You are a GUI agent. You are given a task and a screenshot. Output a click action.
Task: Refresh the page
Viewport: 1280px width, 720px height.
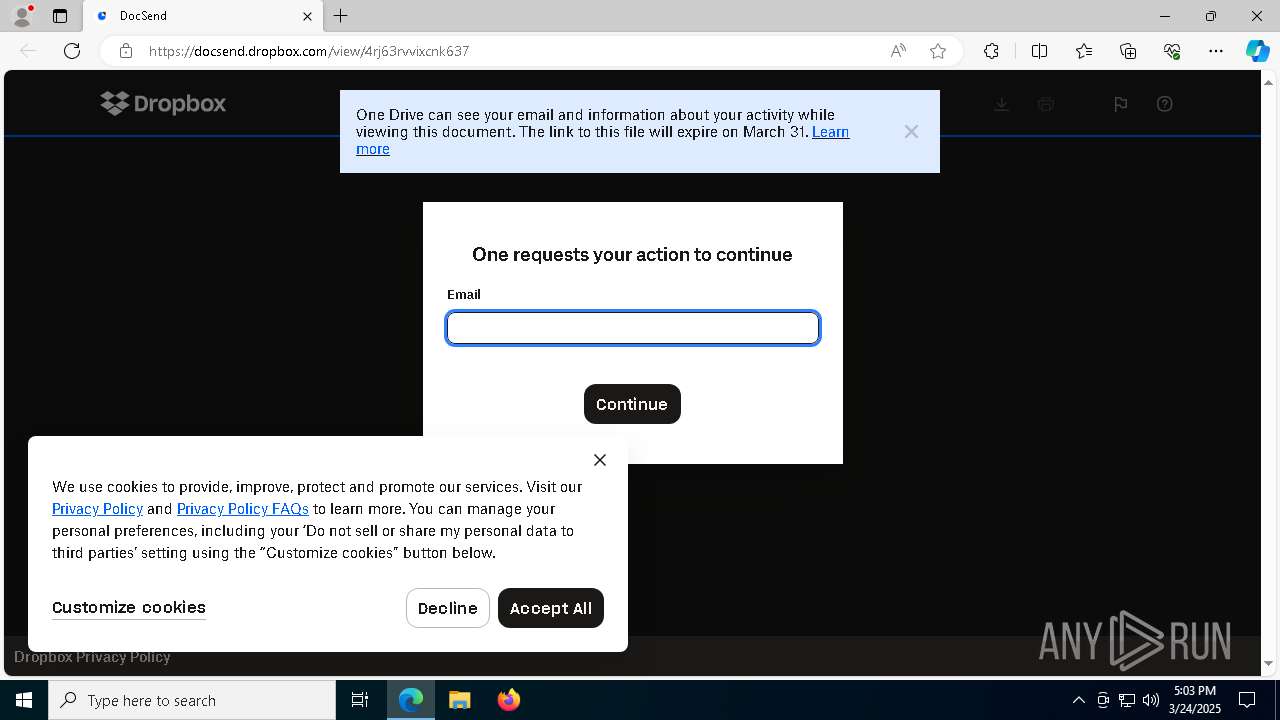point(72,51)
